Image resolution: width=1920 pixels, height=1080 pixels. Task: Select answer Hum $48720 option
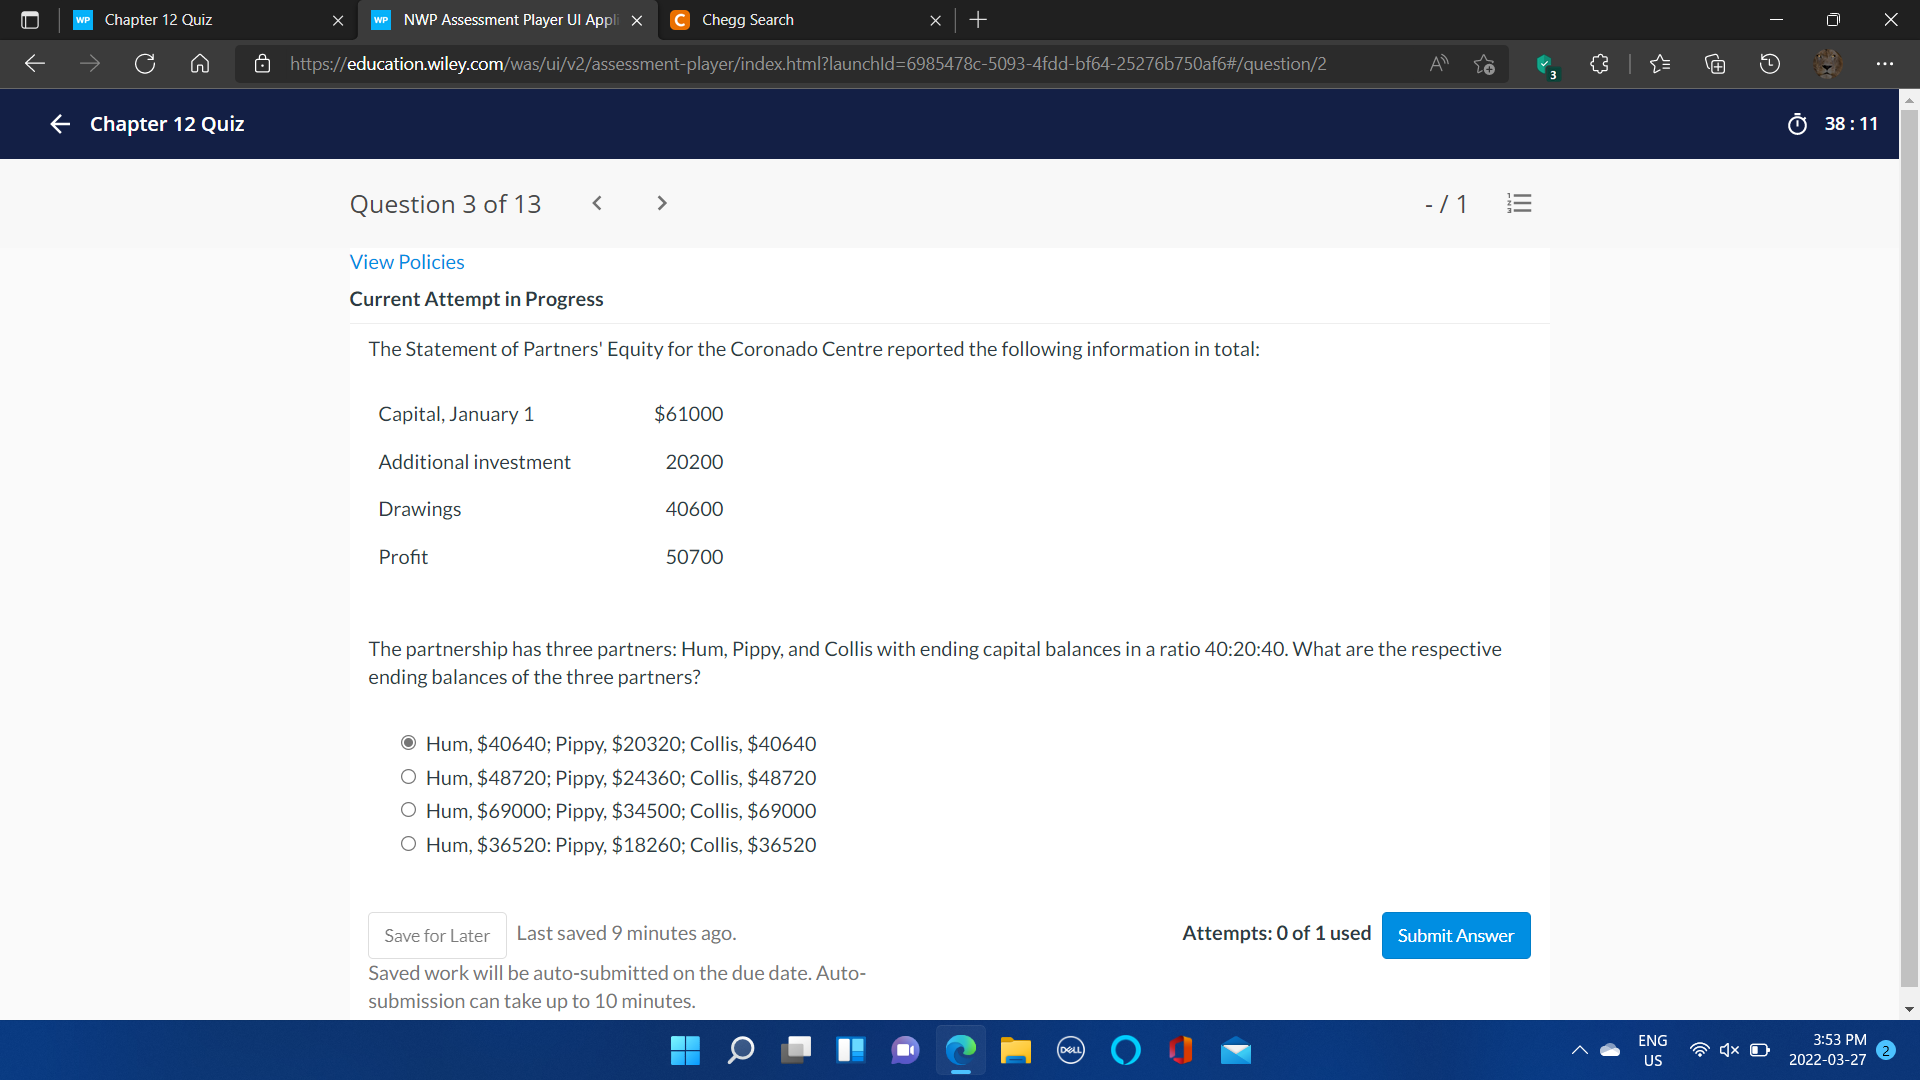click(408, 777)
